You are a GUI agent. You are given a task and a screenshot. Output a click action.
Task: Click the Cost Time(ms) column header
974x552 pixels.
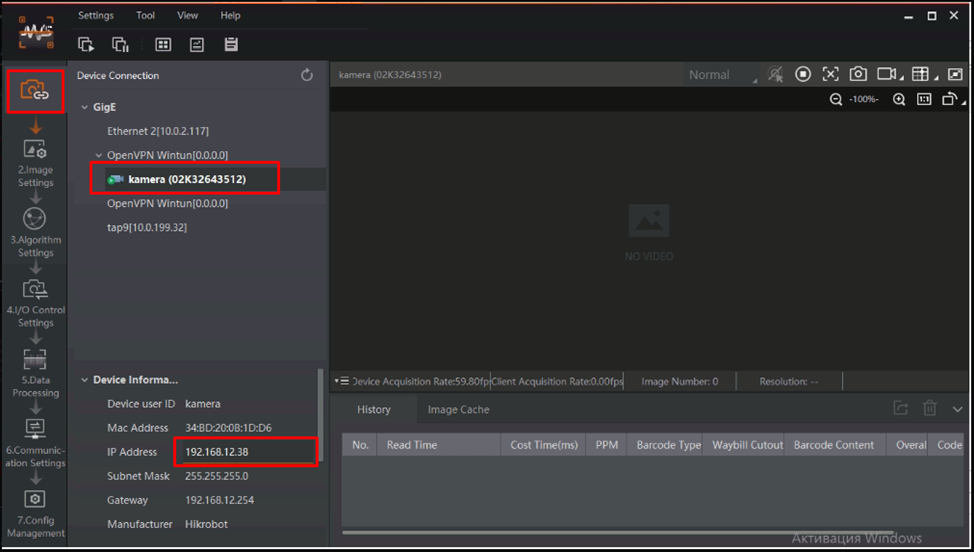tap(544, 445)
